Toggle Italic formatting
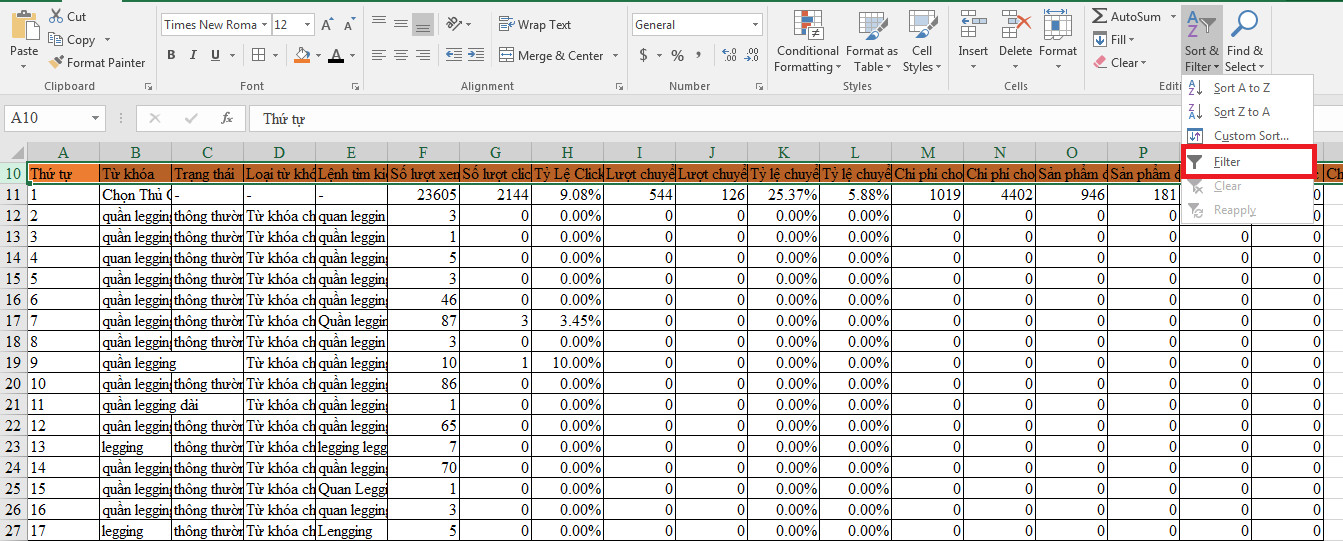 point(191,55)
